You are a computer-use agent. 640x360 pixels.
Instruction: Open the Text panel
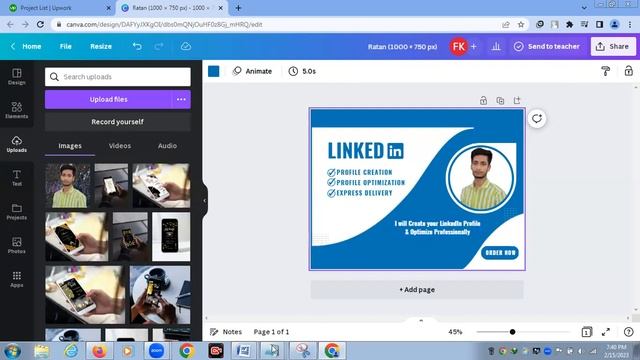17,178
